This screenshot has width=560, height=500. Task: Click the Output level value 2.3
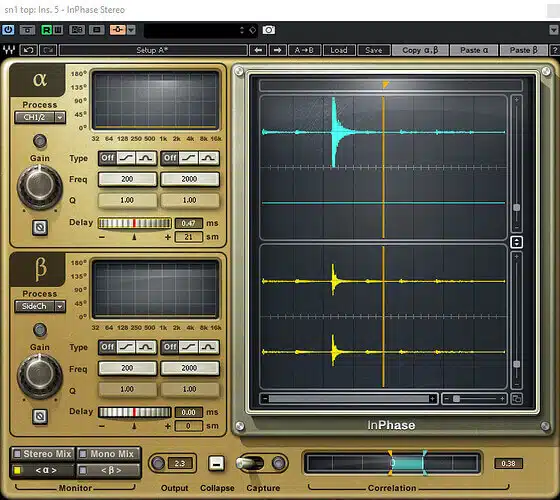(x=180, y=463)
